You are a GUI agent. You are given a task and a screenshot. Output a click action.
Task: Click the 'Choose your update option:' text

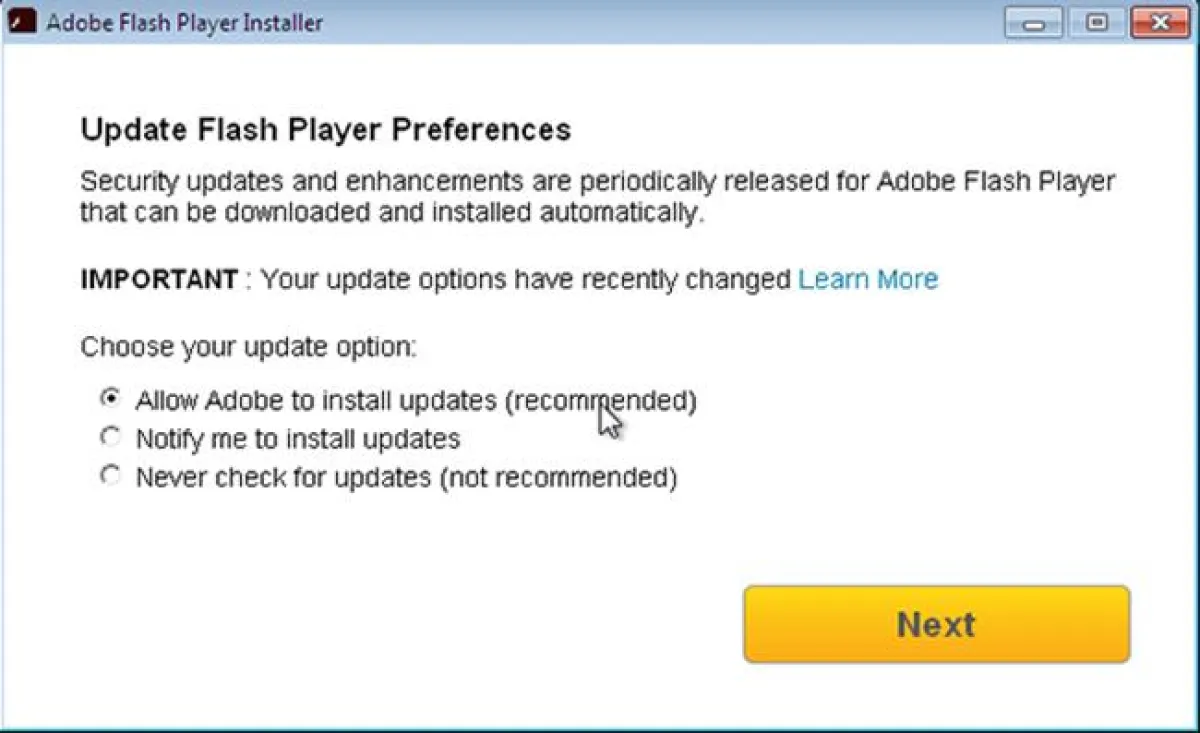click(248, 347)
